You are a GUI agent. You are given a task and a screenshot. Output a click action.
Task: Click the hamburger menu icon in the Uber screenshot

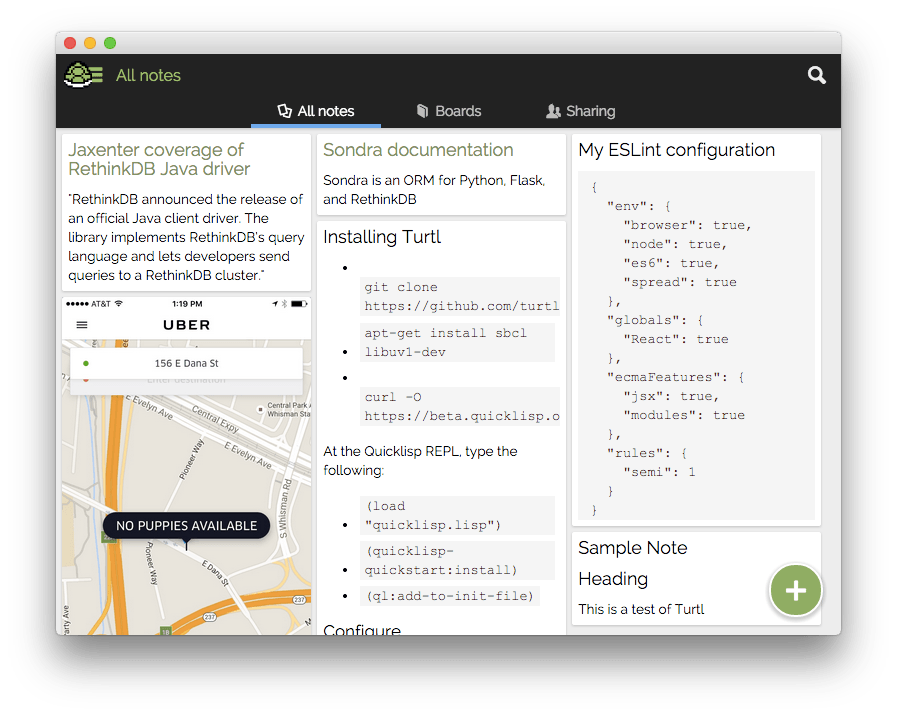pyautogui.click(x=82, y=325)
